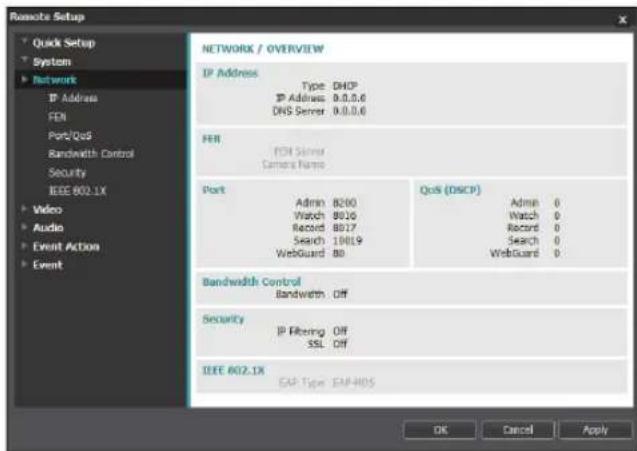Click the DNS Server label
This screenshot has height=451, width=637.
pyautogui.click(x=299, y=111)
